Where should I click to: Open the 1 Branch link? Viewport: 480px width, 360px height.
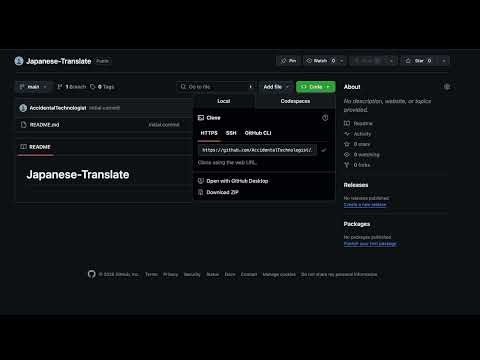coord(72,87)
